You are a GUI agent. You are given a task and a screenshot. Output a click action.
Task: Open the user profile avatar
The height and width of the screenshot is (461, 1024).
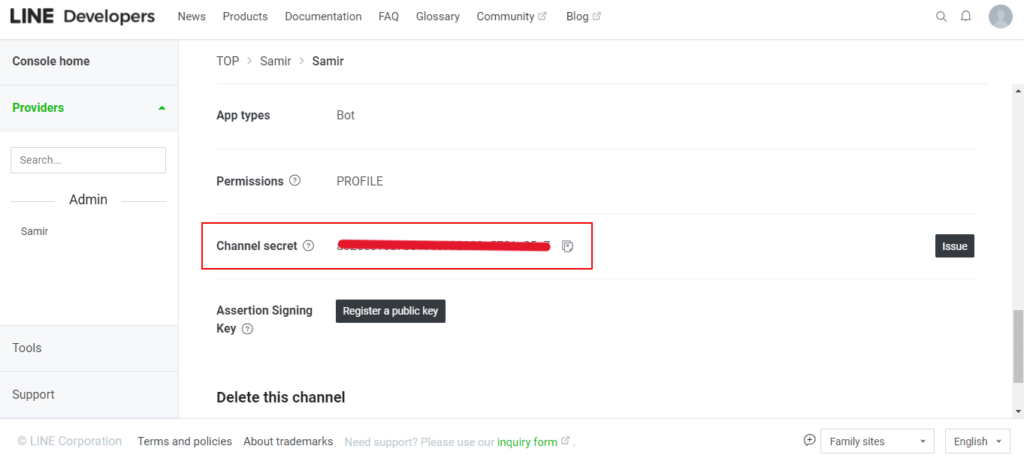[1000, 16]
